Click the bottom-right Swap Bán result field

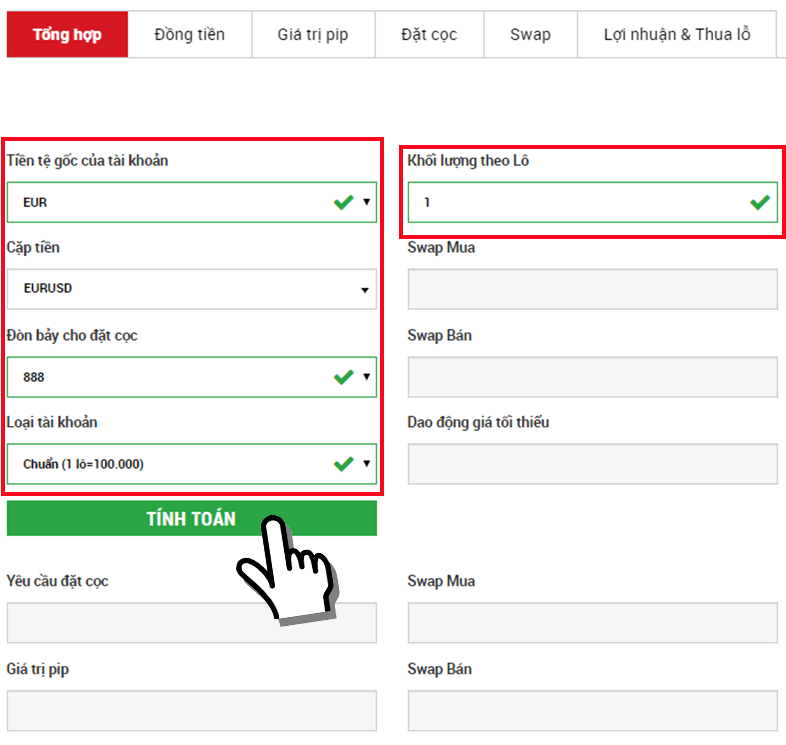point(592,710)
